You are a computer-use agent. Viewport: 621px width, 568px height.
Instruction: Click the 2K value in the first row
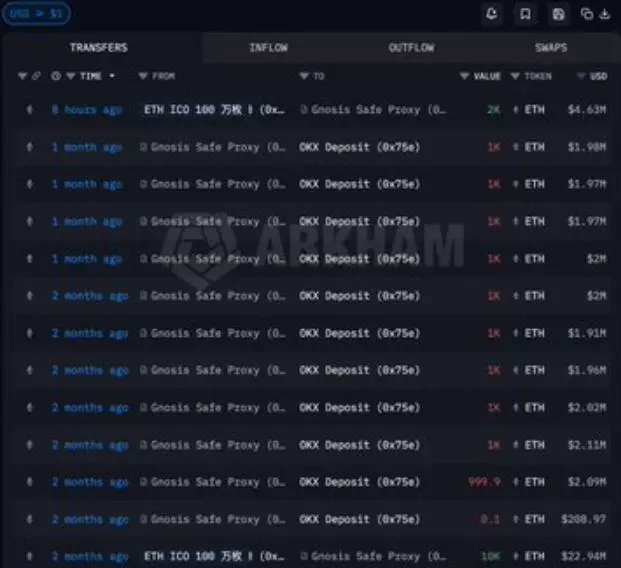coord(493,110)
